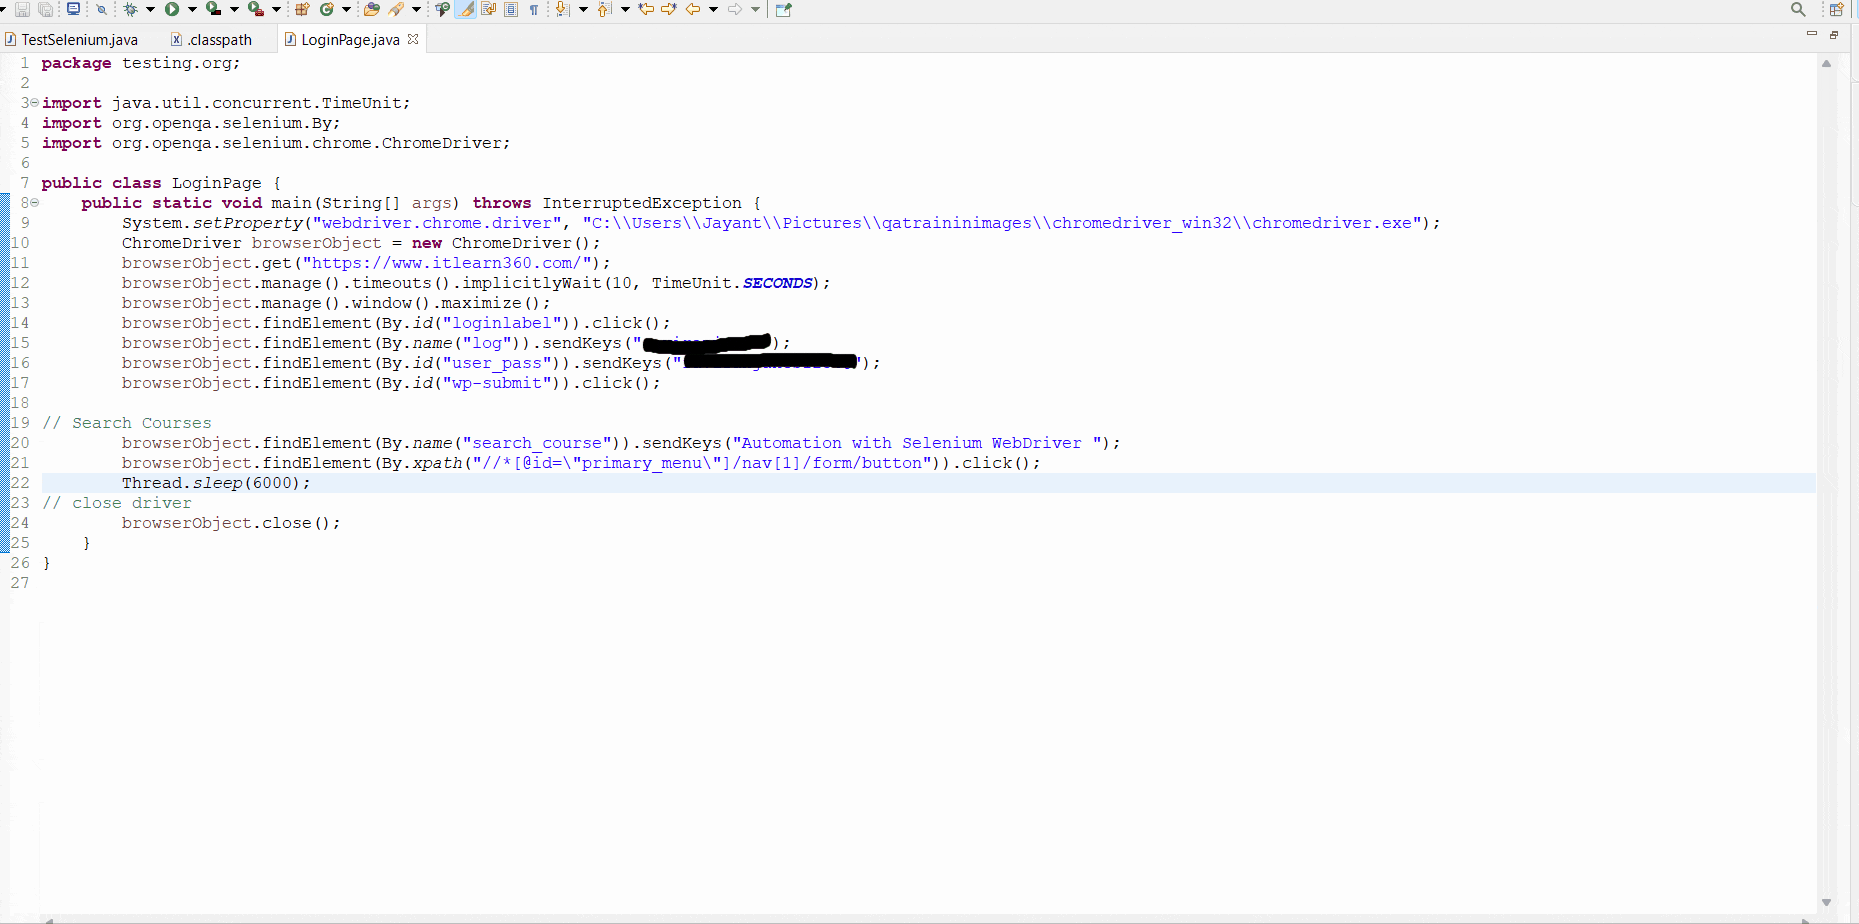The height and width of the screenshot is (924, 1859).
Task: Open the Forward history dropdown arrow
Action: (x=755, y=10)
